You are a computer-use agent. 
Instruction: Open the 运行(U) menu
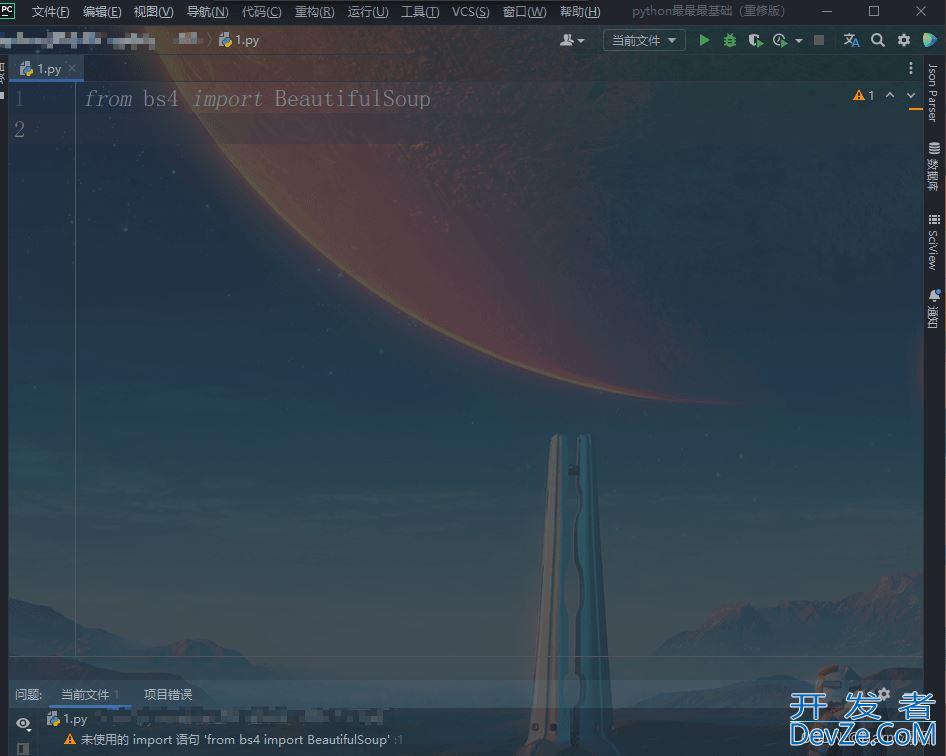click(367, 11)
